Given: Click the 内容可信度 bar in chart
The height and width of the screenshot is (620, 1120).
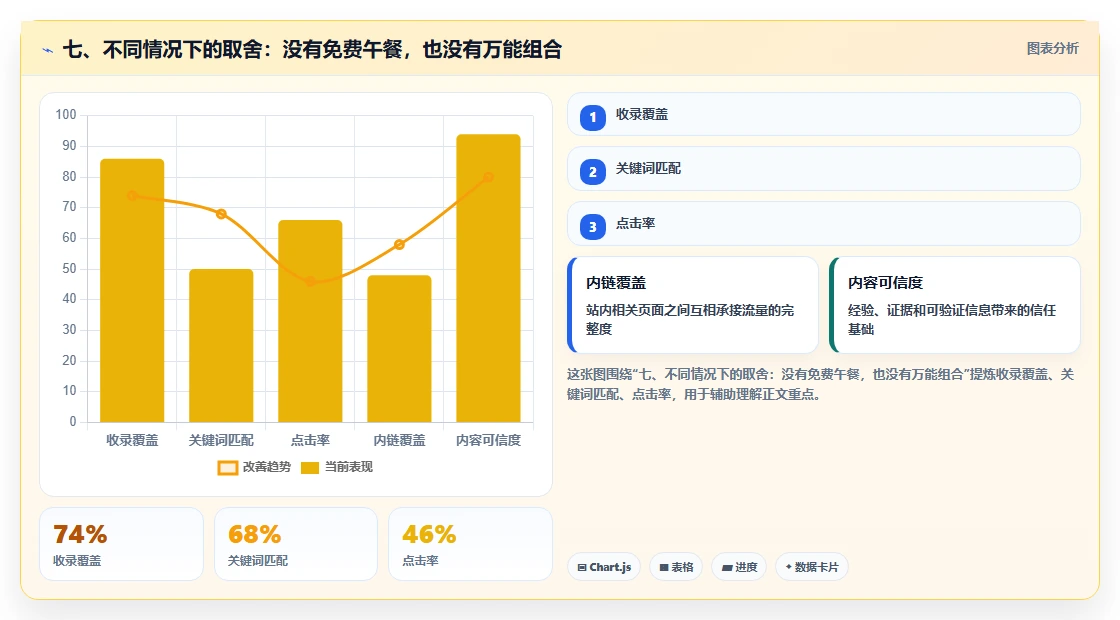Looking at the screenshot, I should tap(489, 278).
